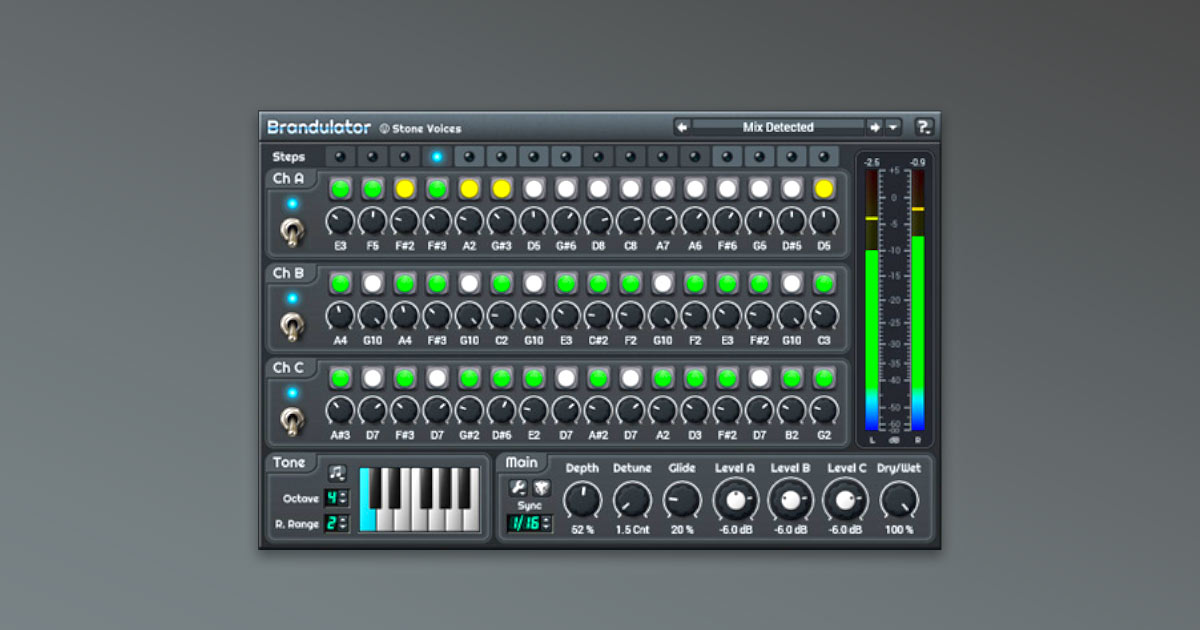Go to the next preset with right arrow
The image size is (1200, 630).
[874, 127]
